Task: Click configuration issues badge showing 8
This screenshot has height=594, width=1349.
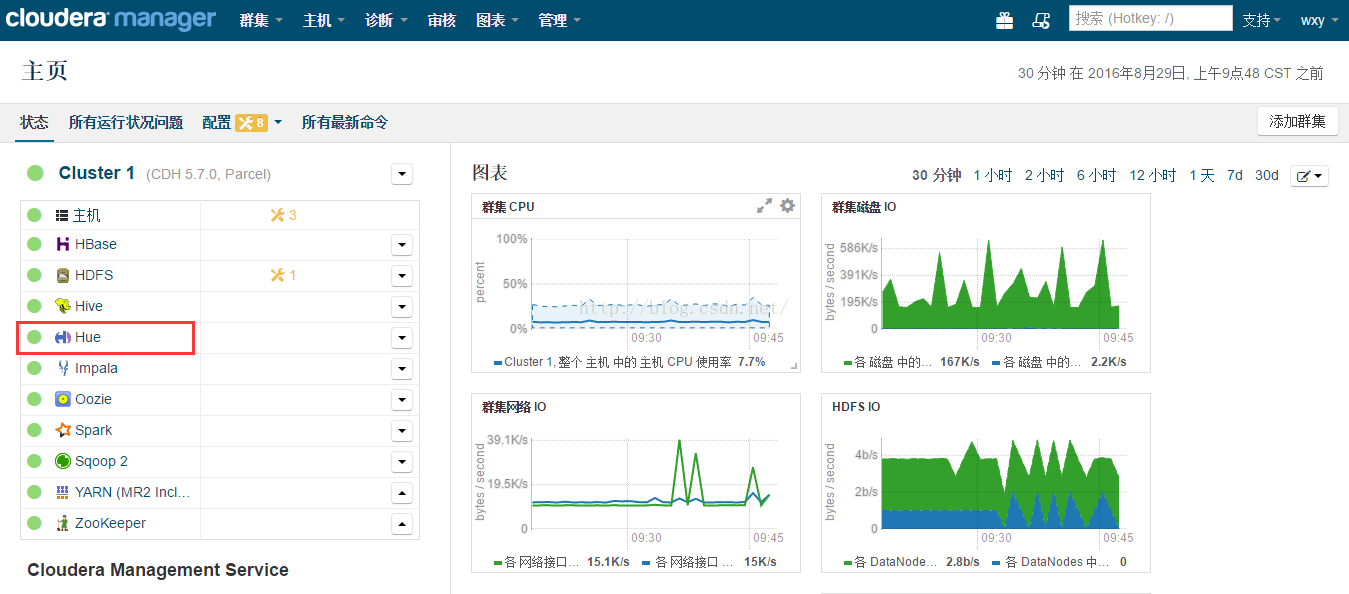Action: coord(251,122)
